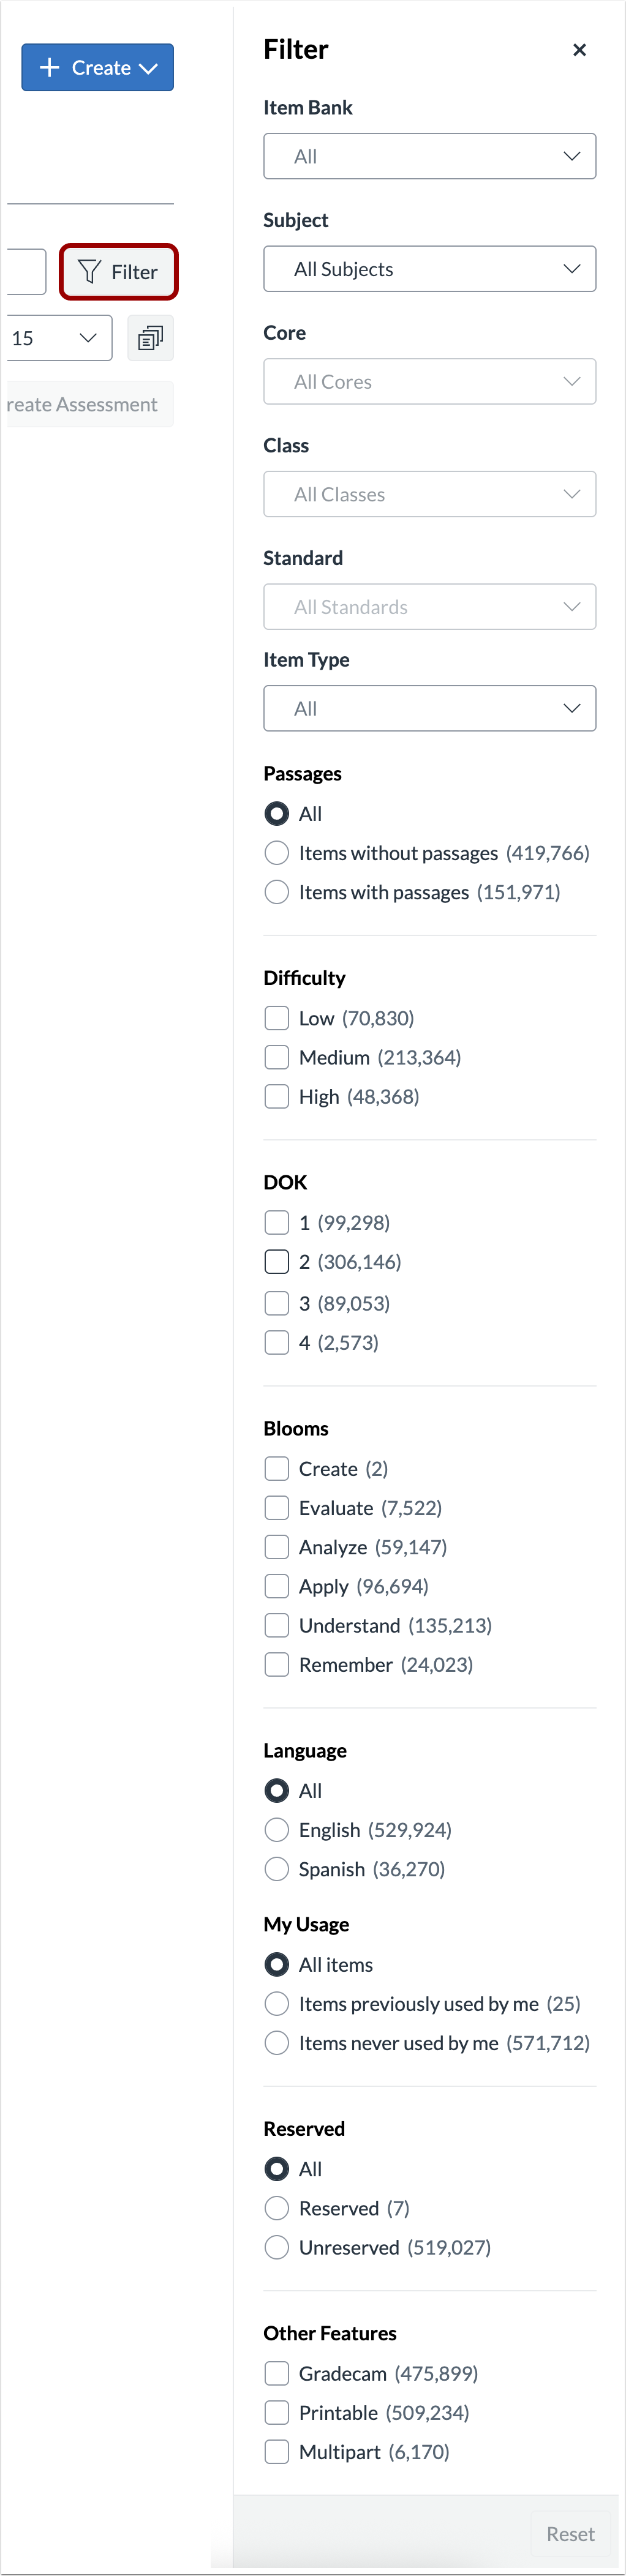Image resolution: width=626 pixels, height=2576 pixels.
Task: Open the Item Bank dropdown
Action: 429,156
